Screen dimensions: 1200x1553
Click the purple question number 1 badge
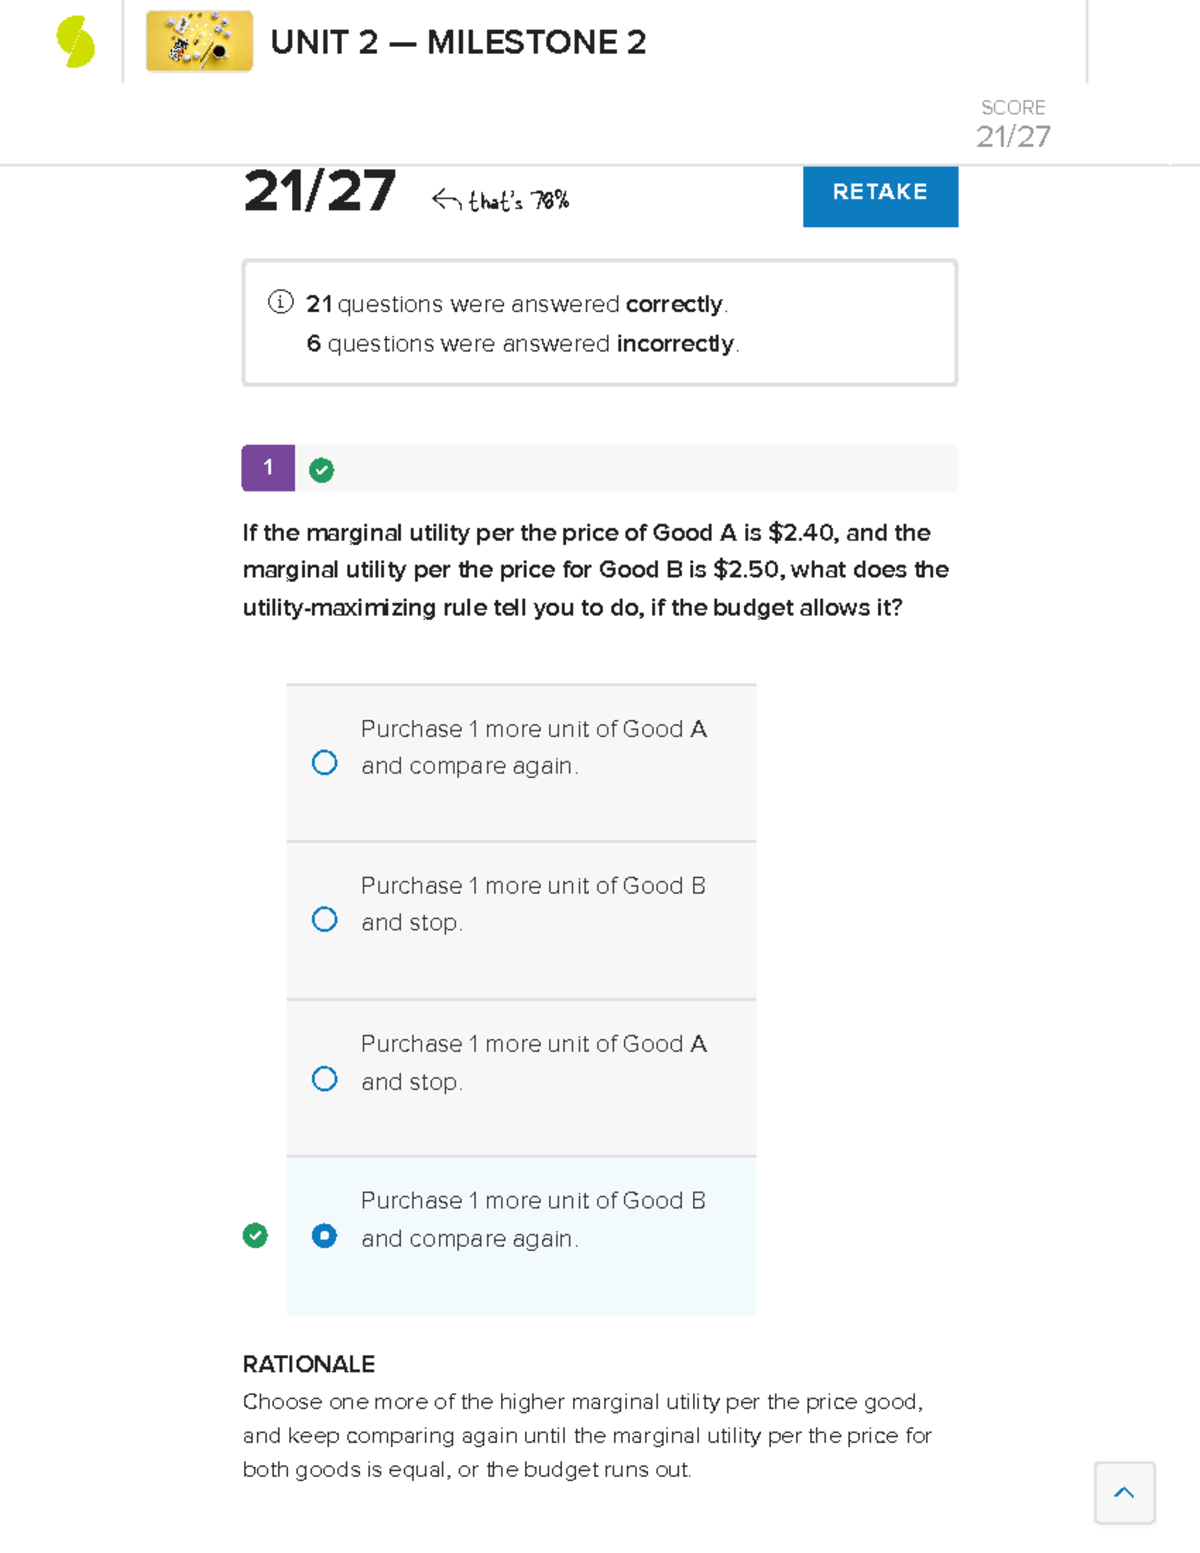coord(267,468)
